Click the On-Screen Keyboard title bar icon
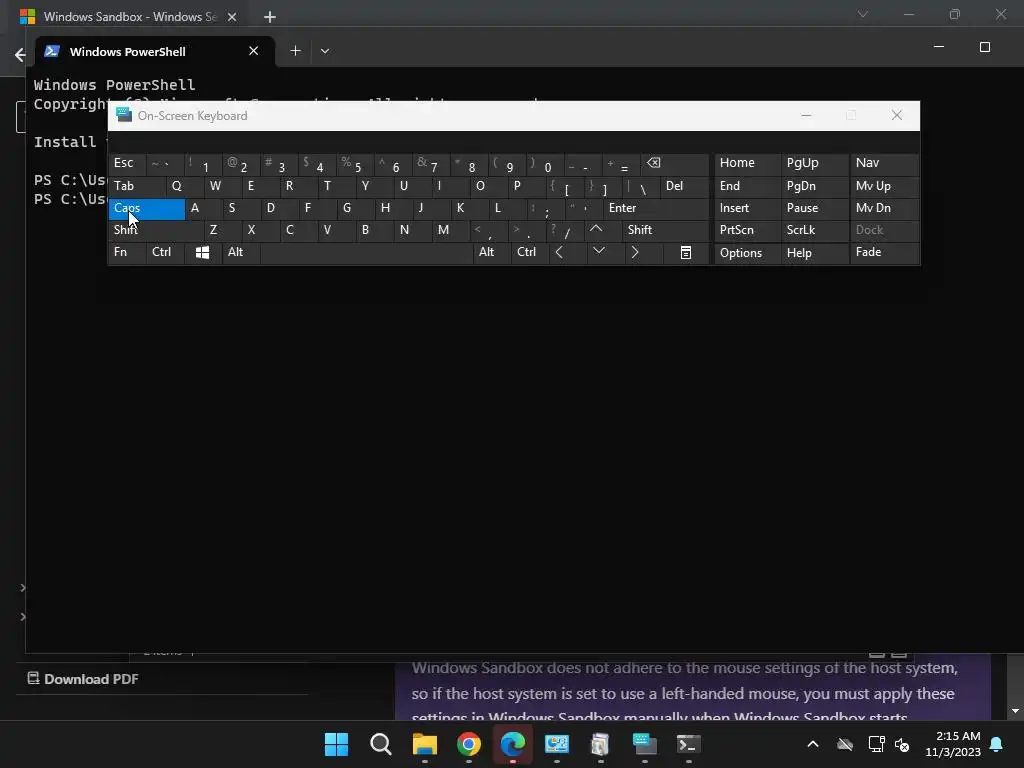 coord(124,115)
